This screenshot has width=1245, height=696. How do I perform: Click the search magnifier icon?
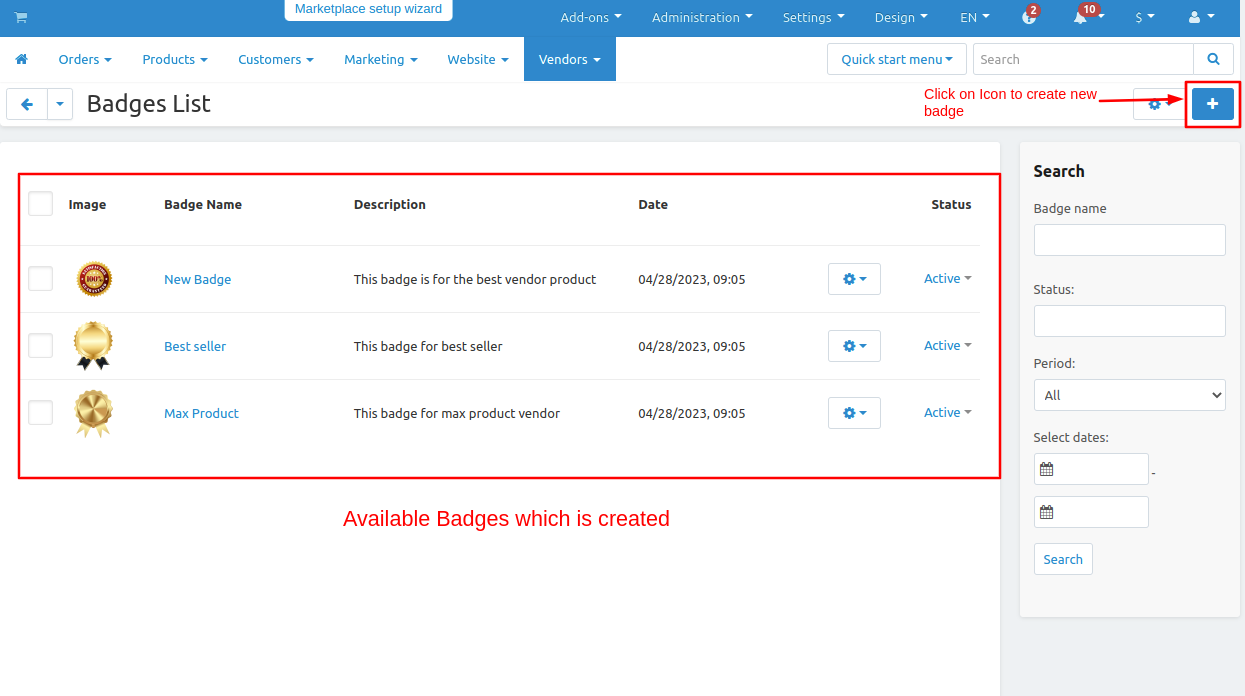tap(1213, 59)
